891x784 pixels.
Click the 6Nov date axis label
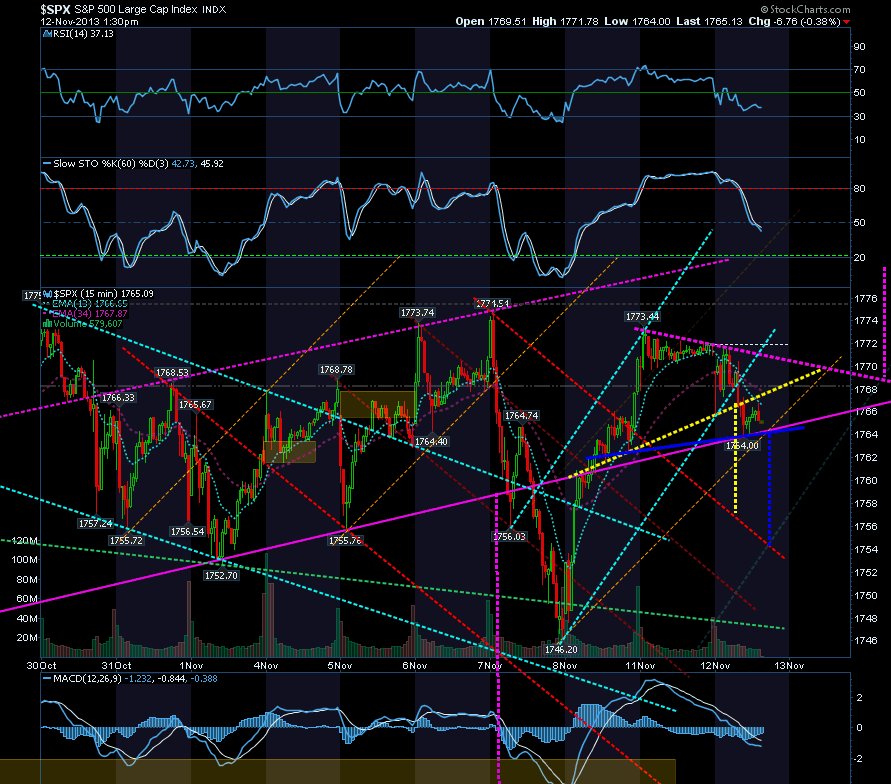415,665
